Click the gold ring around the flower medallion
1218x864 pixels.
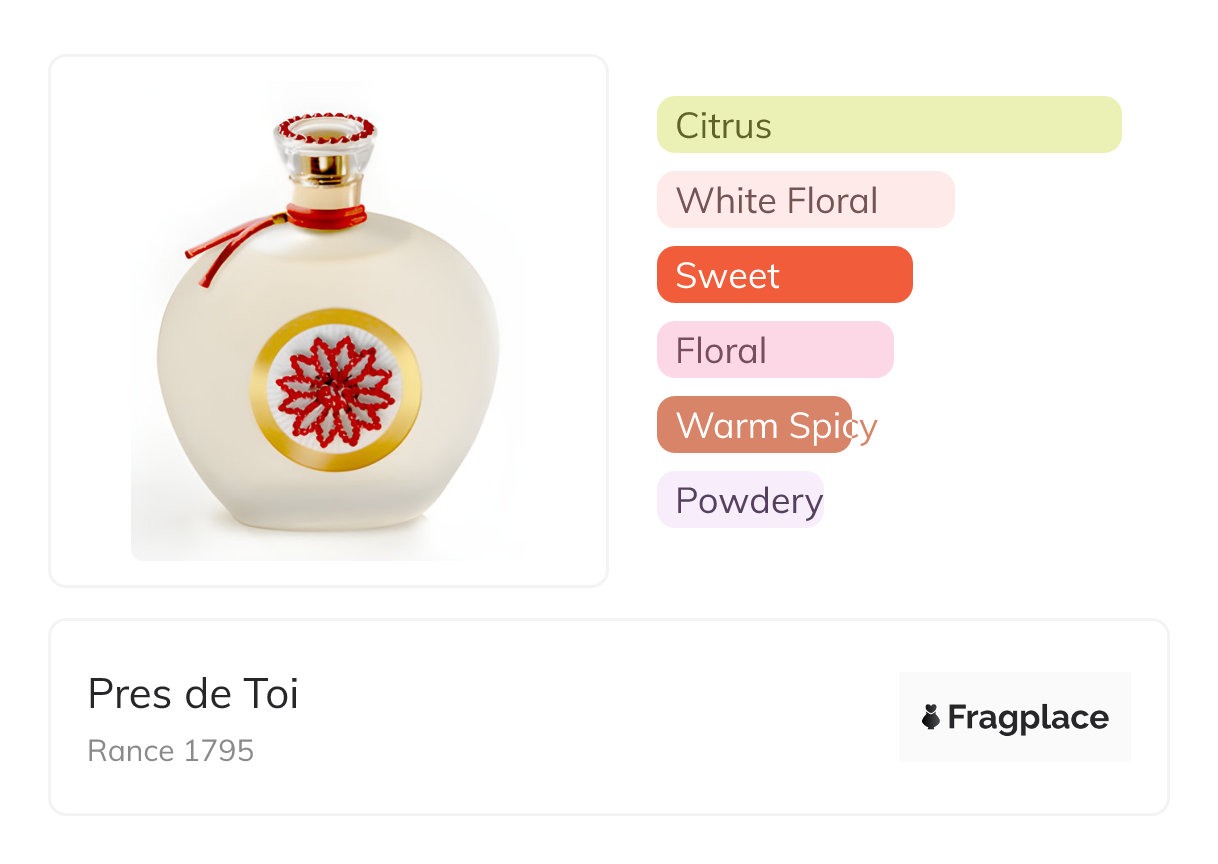coord(335,456)
